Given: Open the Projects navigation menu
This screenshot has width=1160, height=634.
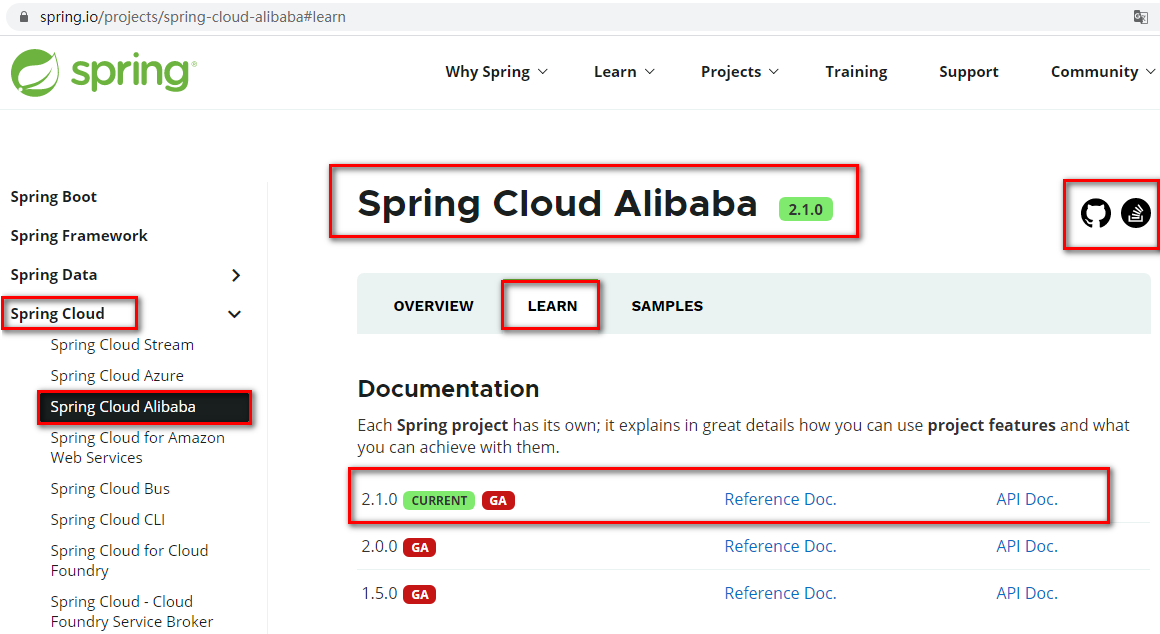Looking at the screenshot, I should [740, 72].
